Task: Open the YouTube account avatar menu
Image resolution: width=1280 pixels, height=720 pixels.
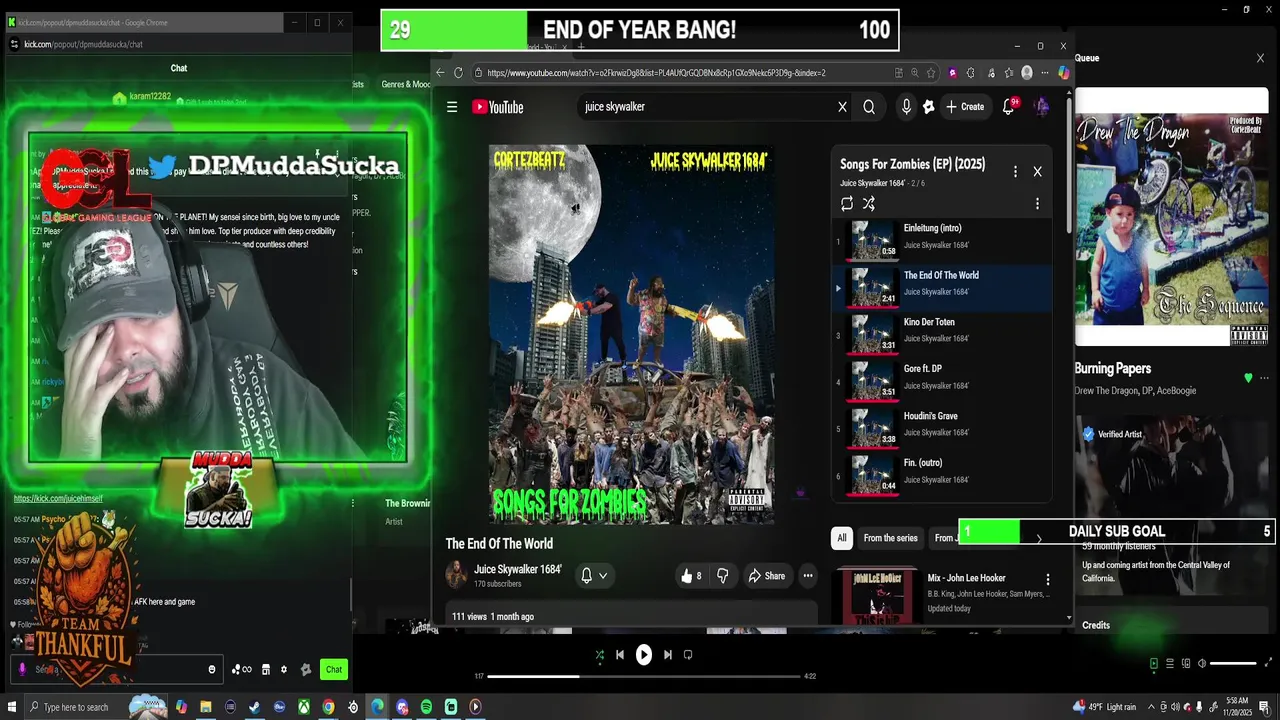Action: tap(1041, 107)
